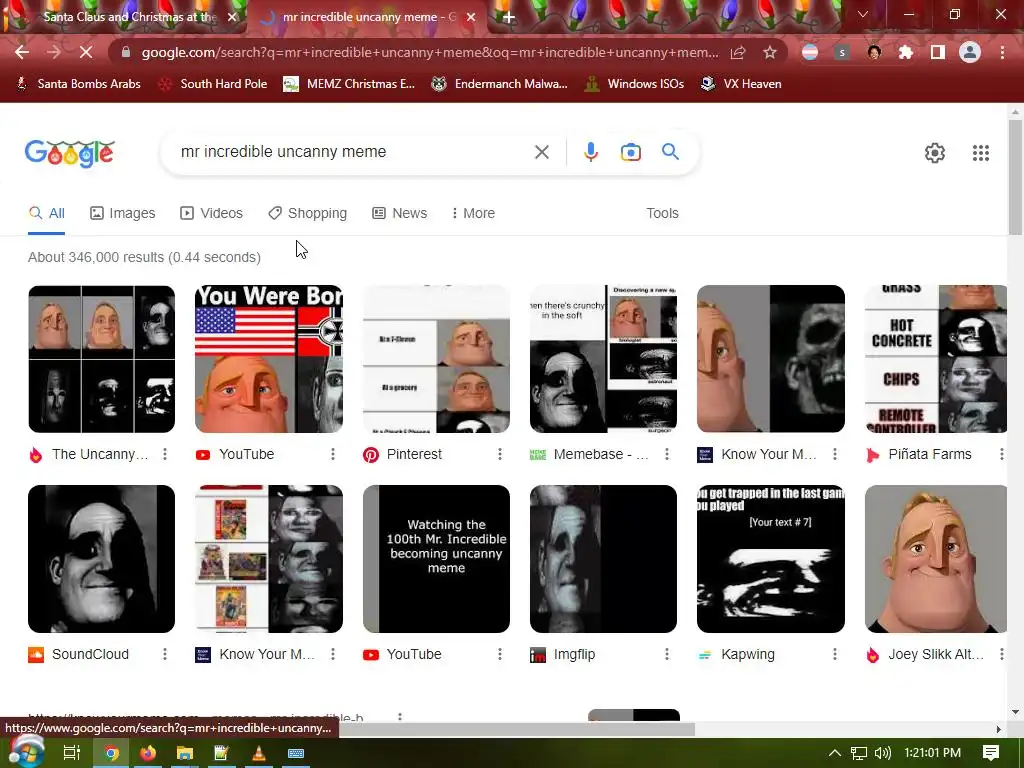Show hidden system tray icons
This screenshot has width=1024, height=768.
[835, 753]
